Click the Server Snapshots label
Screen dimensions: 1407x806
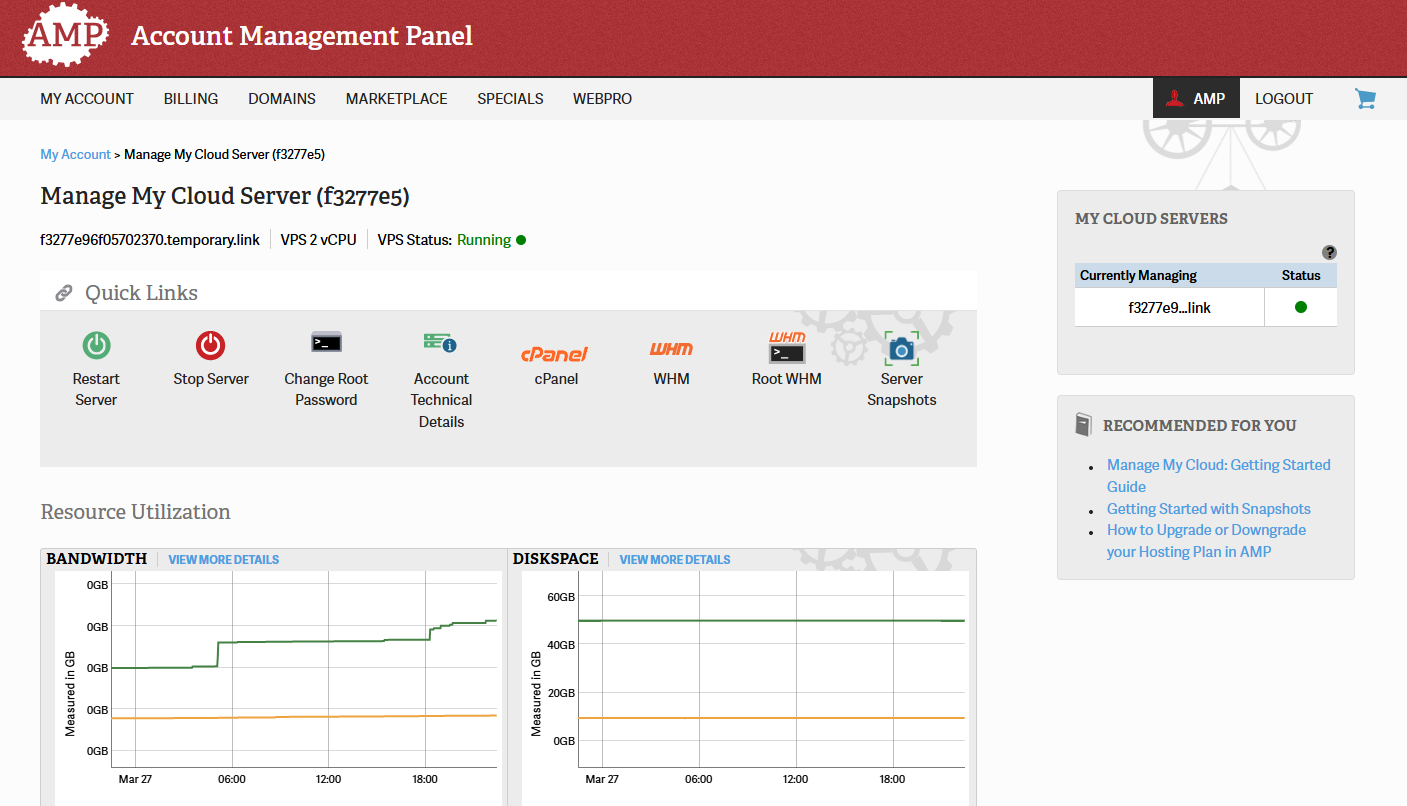pos(902,389)
